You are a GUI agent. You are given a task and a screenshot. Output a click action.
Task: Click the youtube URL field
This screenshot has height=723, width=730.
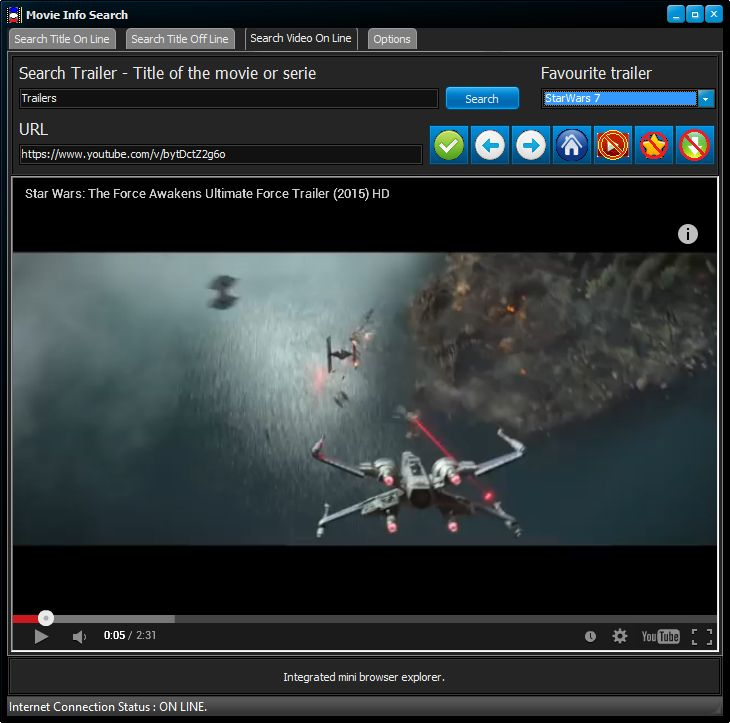tap(221, 155)
